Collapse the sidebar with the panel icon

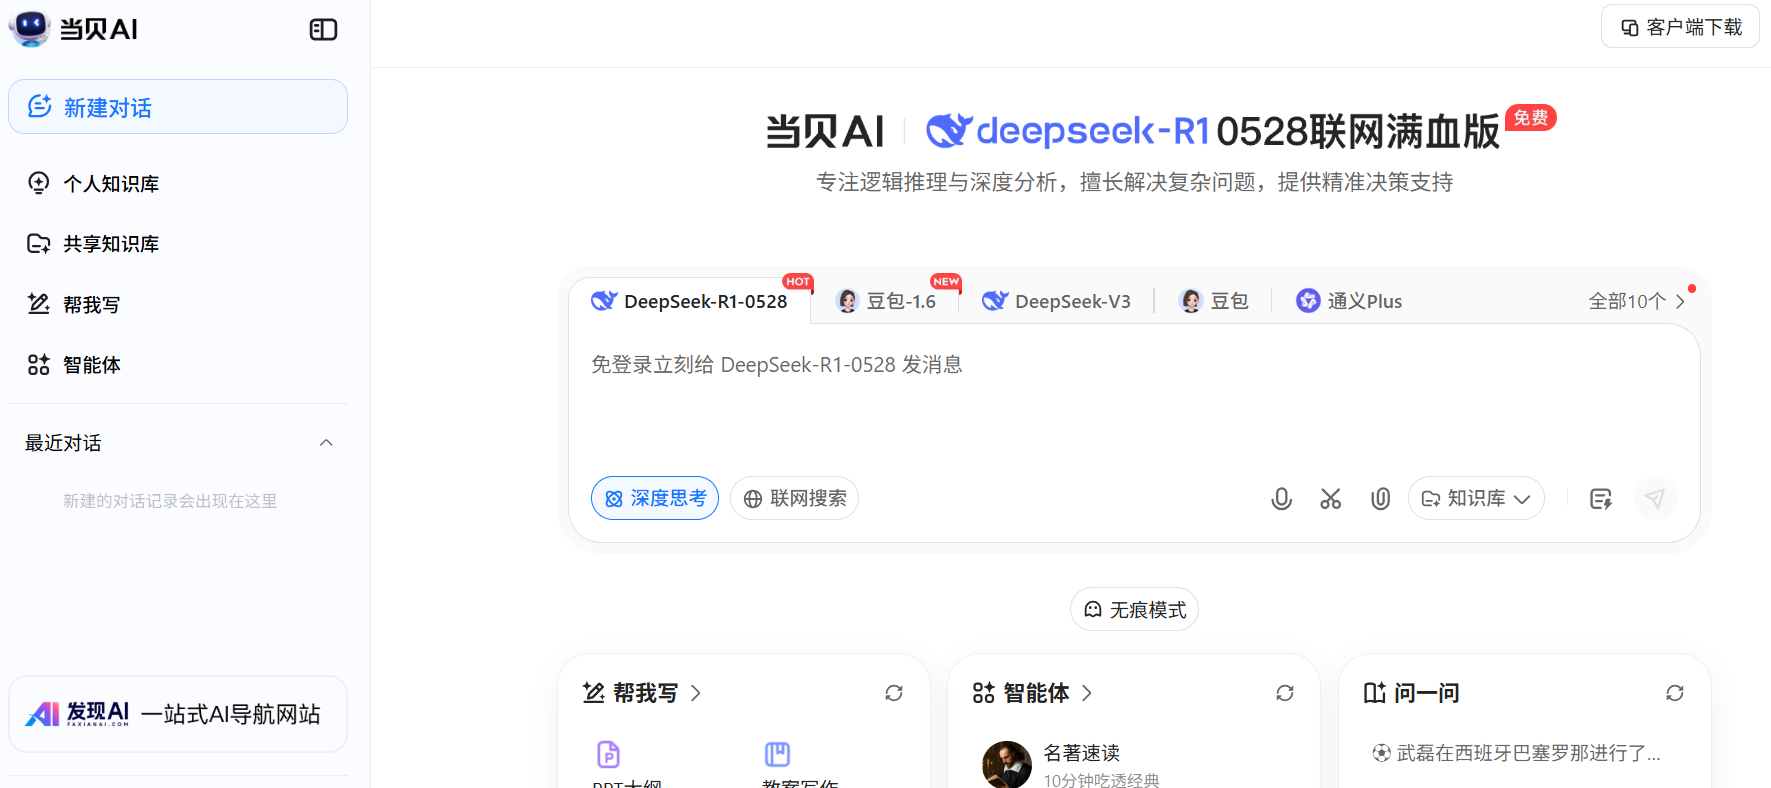click(x=323, y=30)
